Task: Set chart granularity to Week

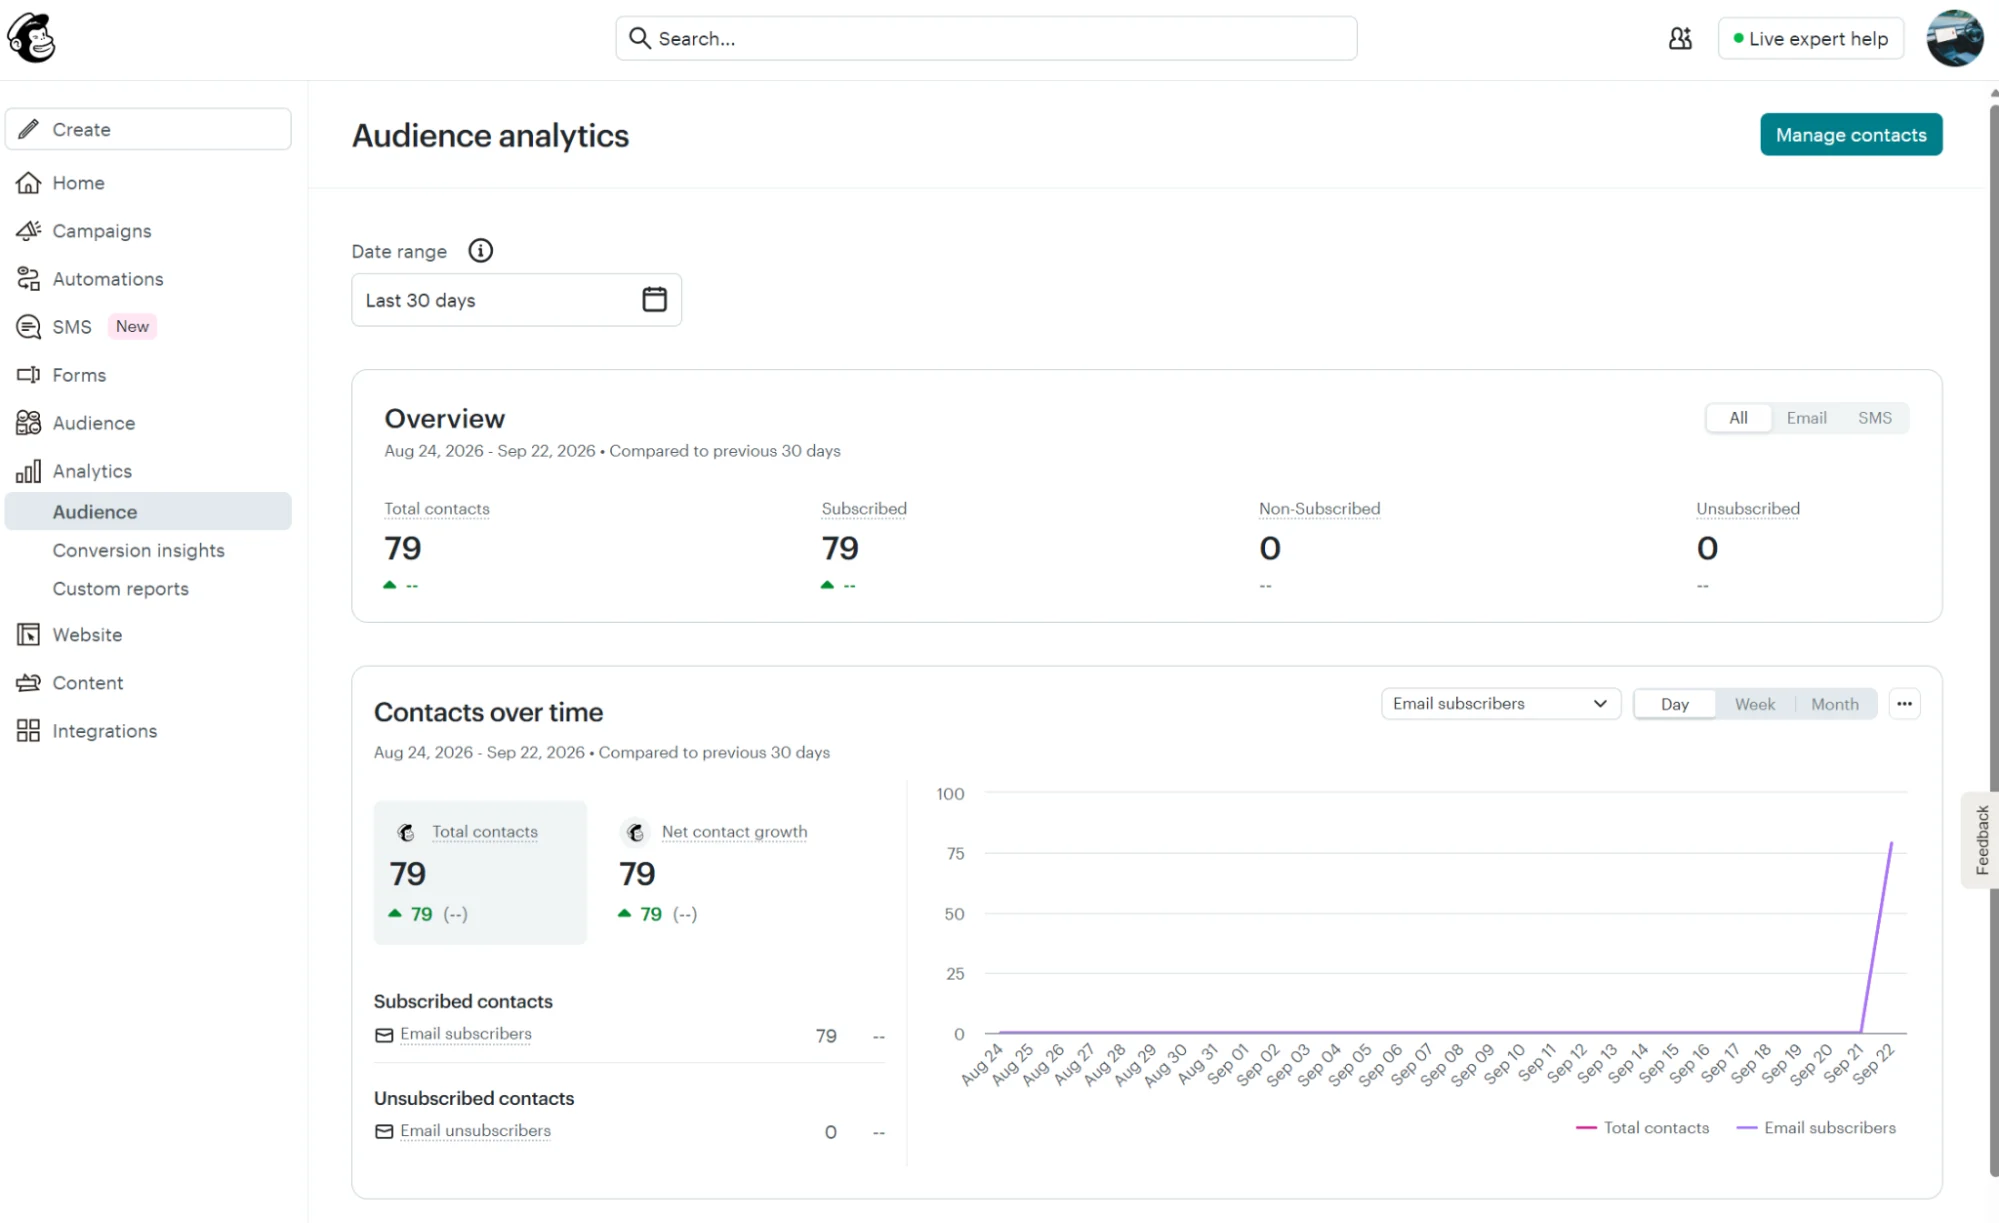Action: (x=1754, y=704)
